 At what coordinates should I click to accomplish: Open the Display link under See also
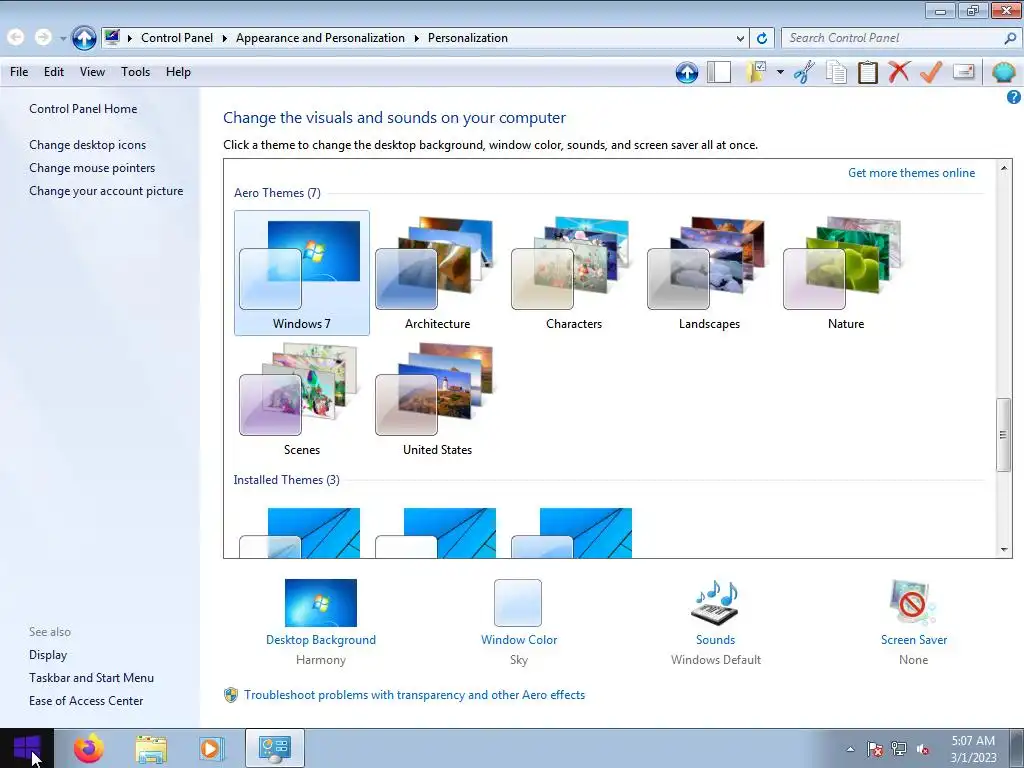(x=48, y=655)
